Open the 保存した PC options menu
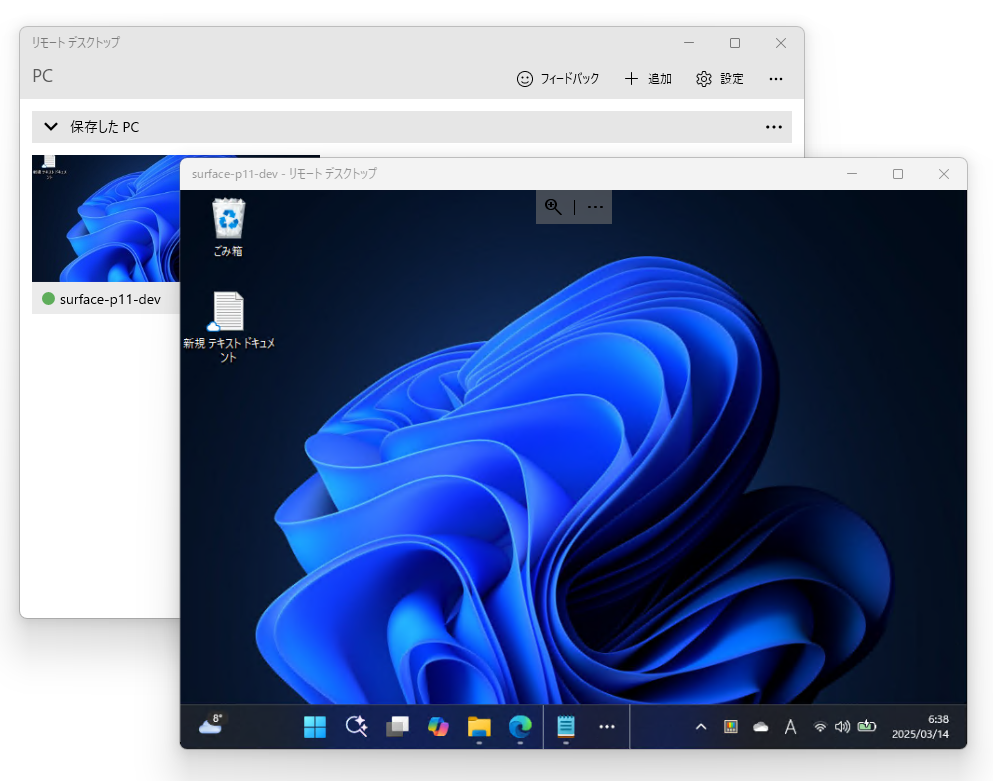The height and width of the screenshot is (781, 993). point(774,126)
